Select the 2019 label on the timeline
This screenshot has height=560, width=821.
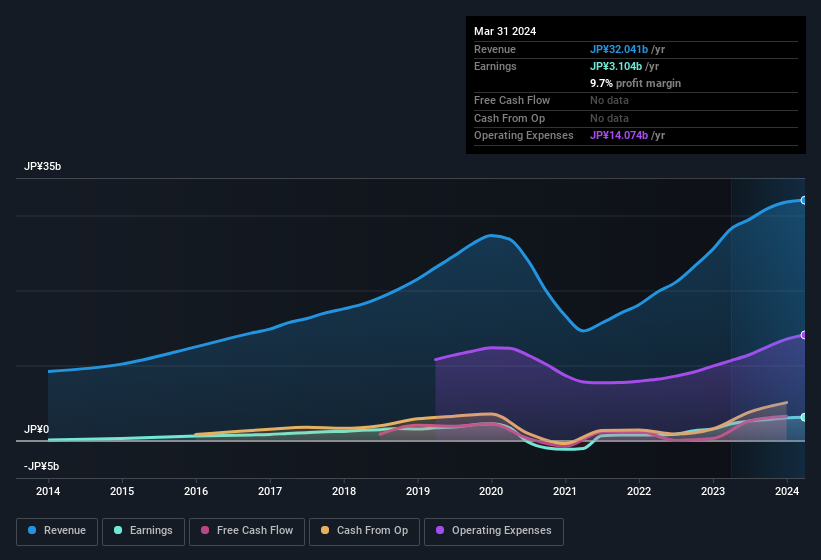click(417, 491)
